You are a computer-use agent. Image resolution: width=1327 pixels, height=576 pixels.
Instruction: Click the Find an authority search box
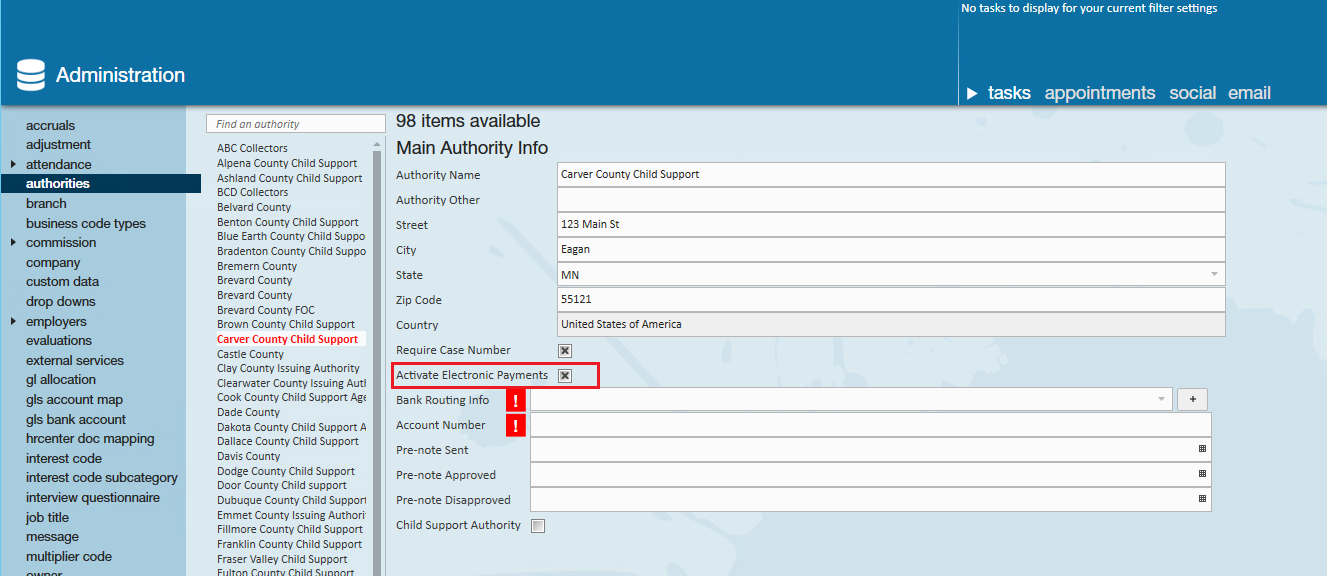click(x=295, y=124)
